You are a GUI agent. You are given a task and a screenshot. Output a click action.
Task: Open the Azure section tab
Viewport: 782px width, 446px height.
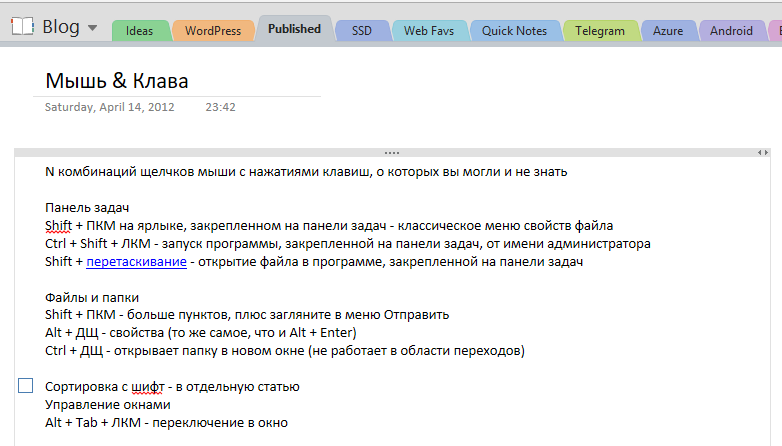point(668,31)
